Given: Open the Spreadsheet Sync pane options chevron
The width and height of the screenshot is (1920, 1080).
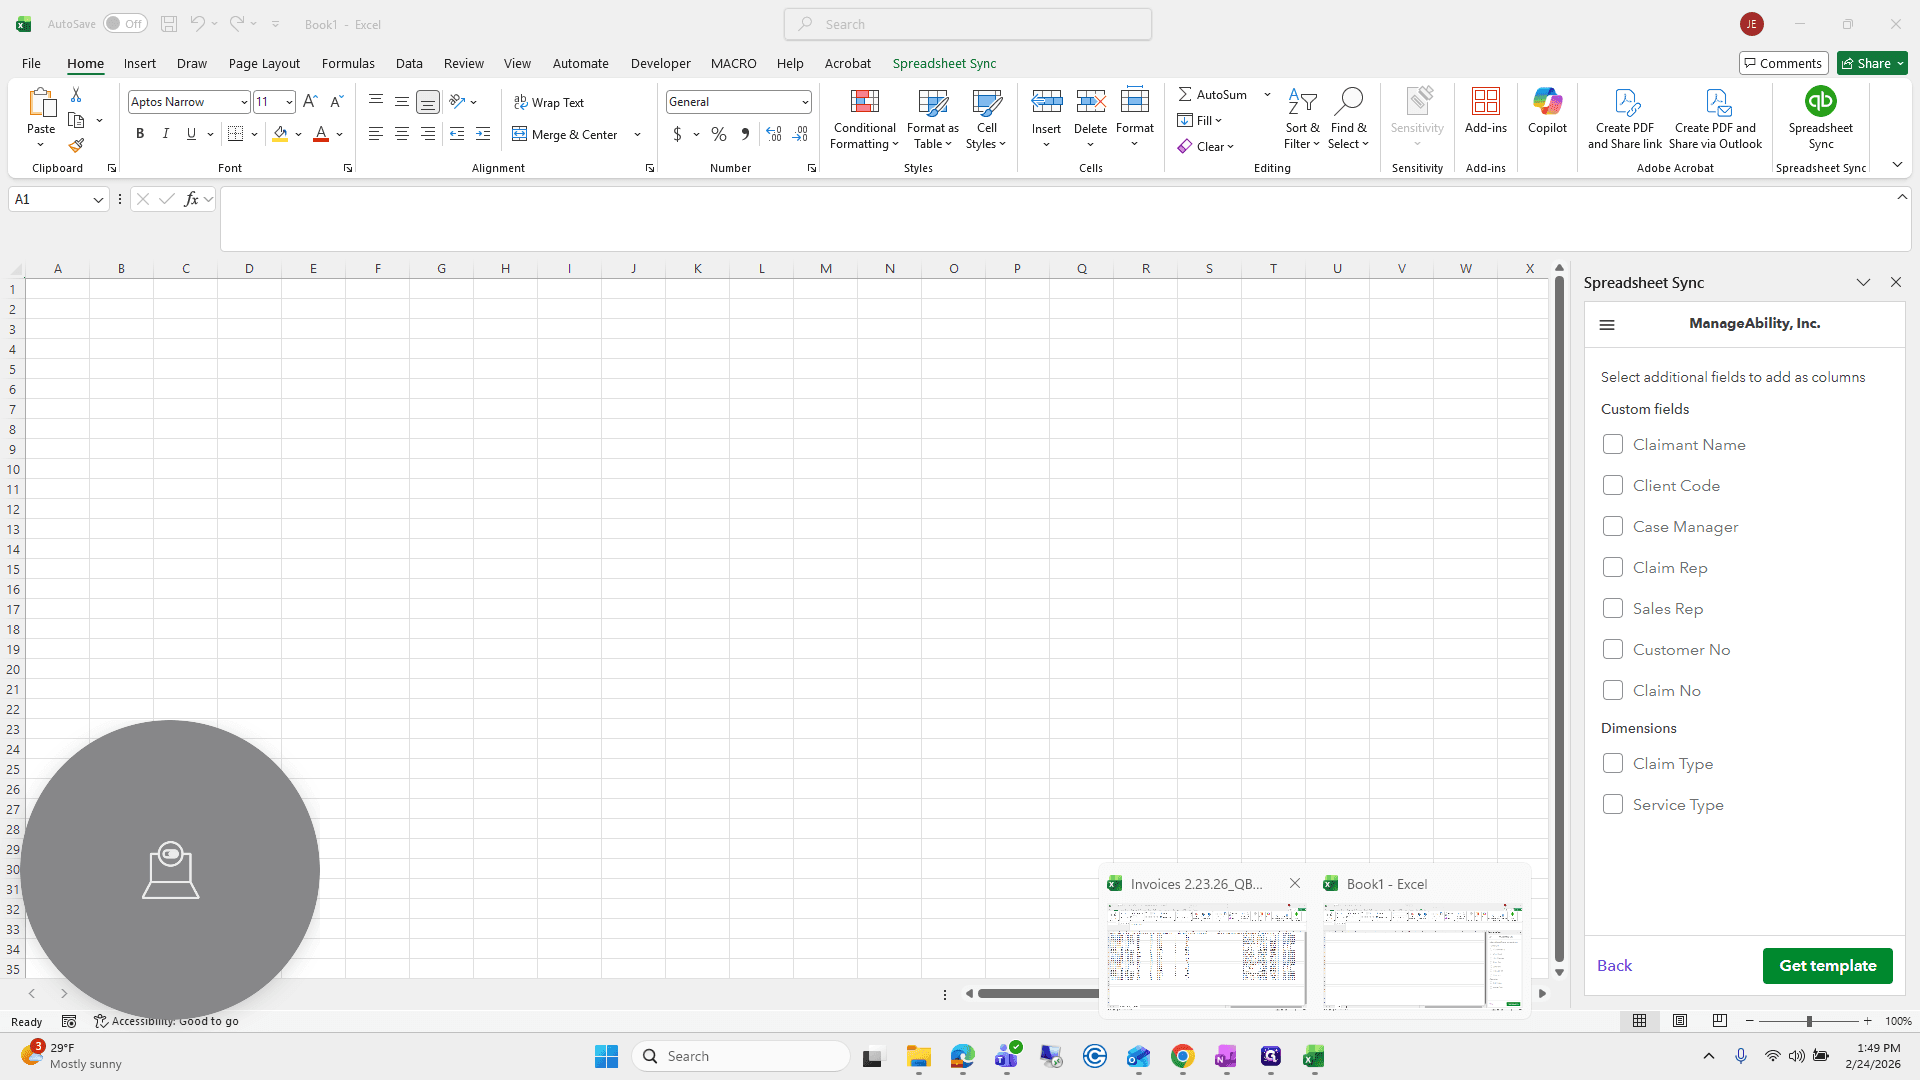Looking at the screenshot, I should 1863,283.
